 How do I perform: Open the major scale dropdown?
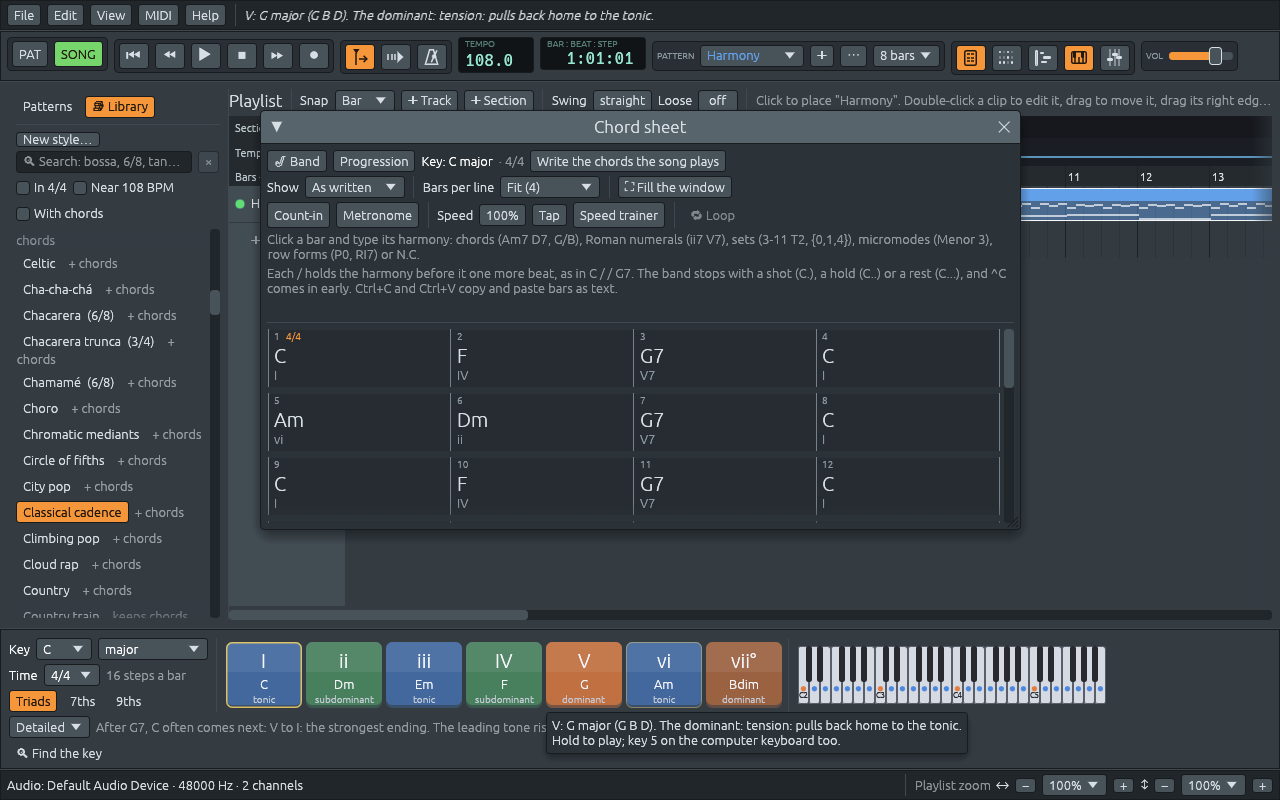click(153, 649)
